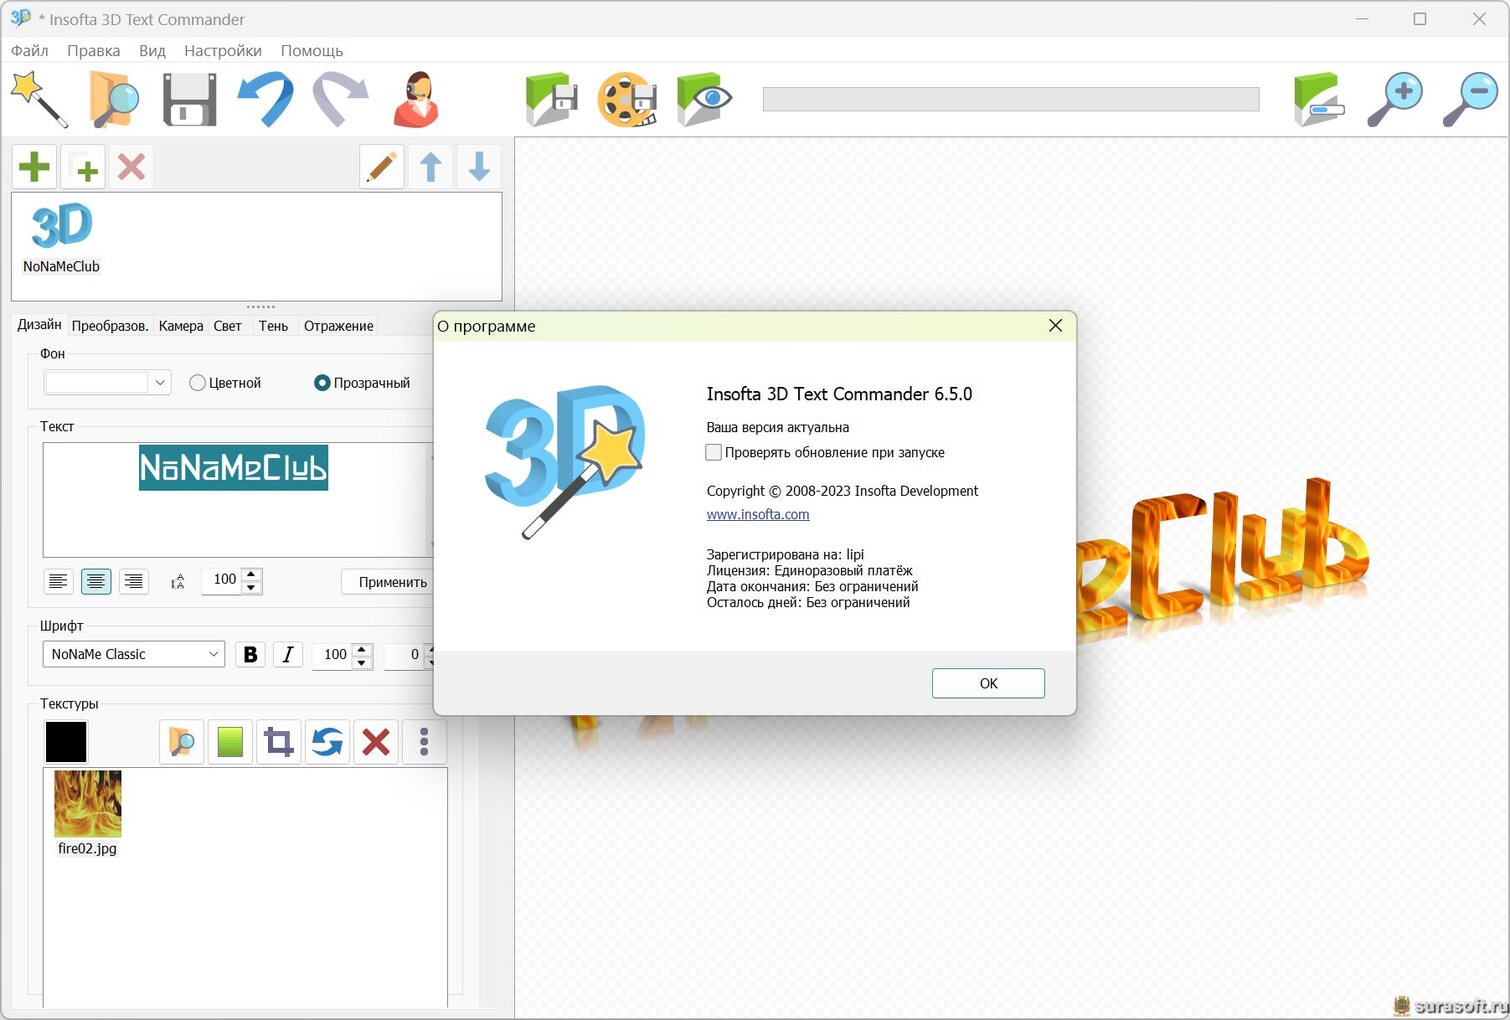The height and width of the screenshot is (1020, 1510).
Task: Click OK in the О программе dialog
Action: tap(988, 684)
